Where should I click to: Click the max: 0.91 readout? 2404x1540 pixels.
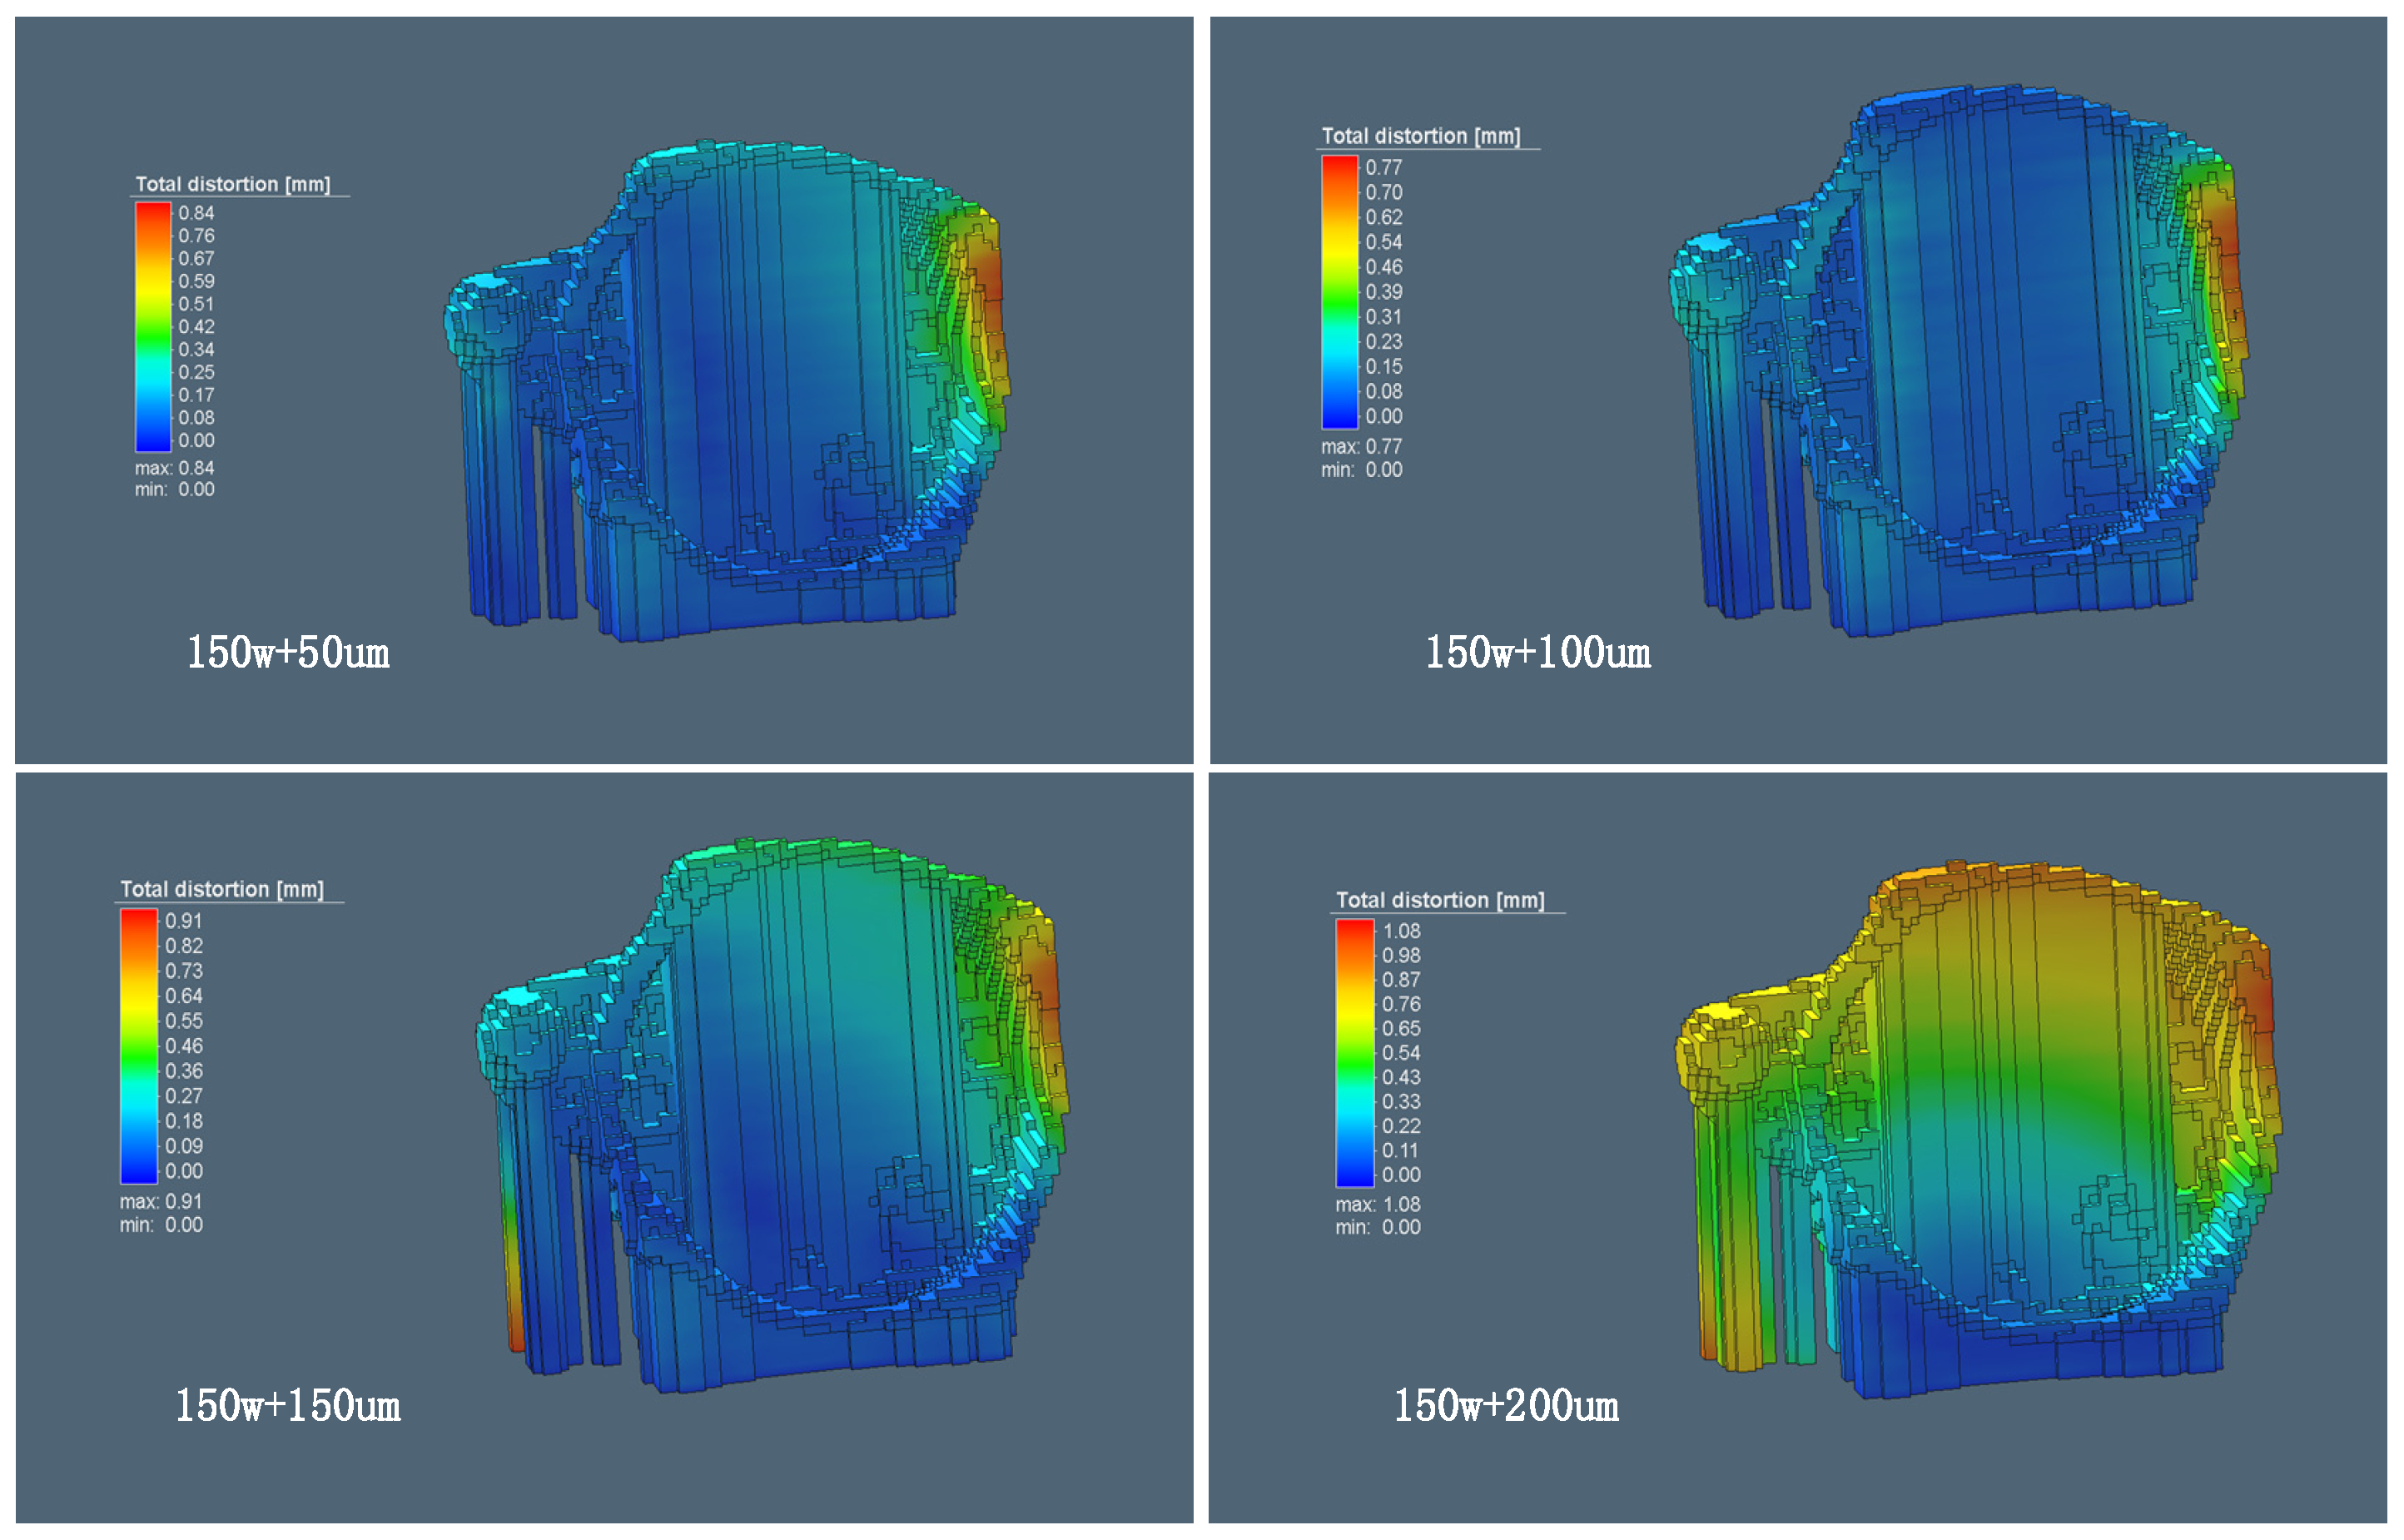point(160,1201)
